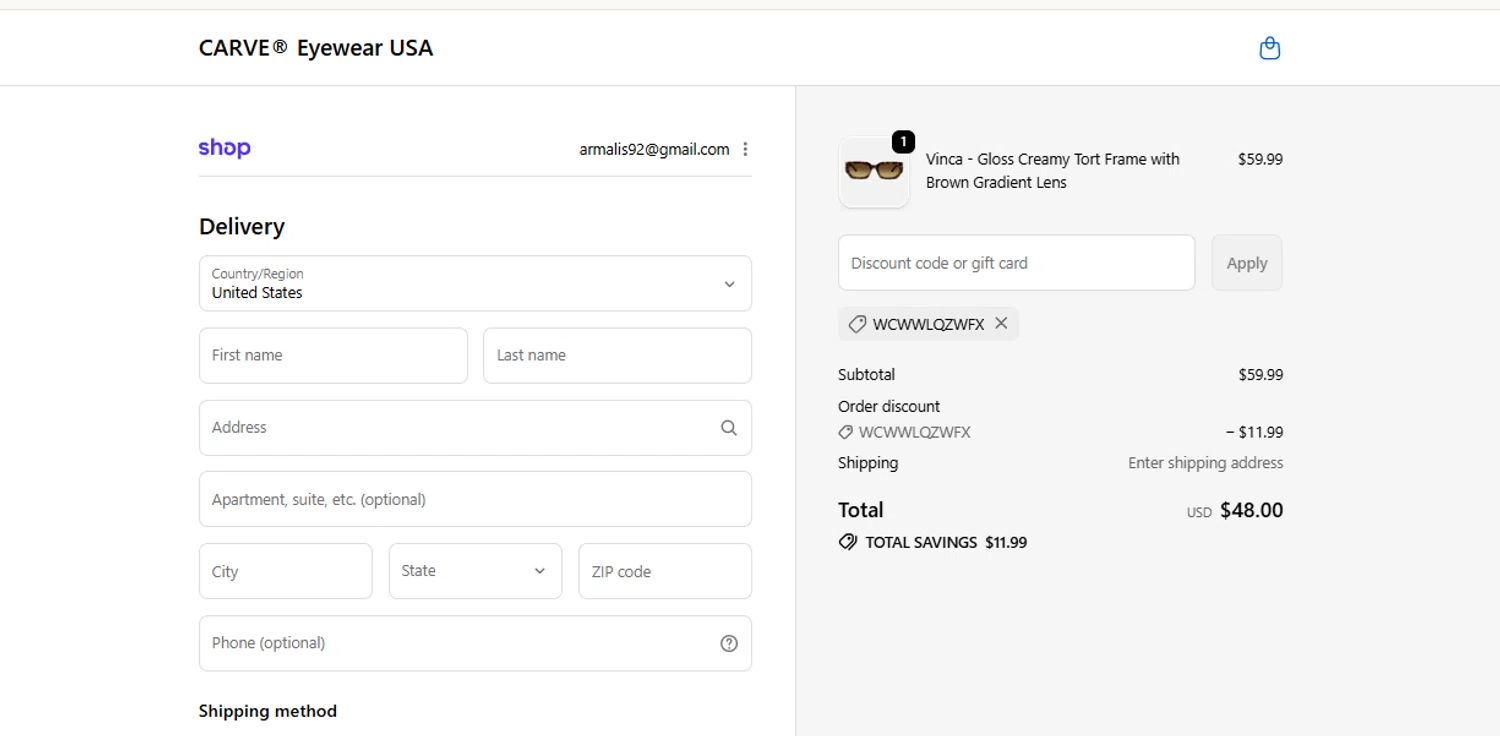The height and width of the screenshot is (736, 1500).
Task: Click the Apartment, suite, etc. field
Action: 475,499
